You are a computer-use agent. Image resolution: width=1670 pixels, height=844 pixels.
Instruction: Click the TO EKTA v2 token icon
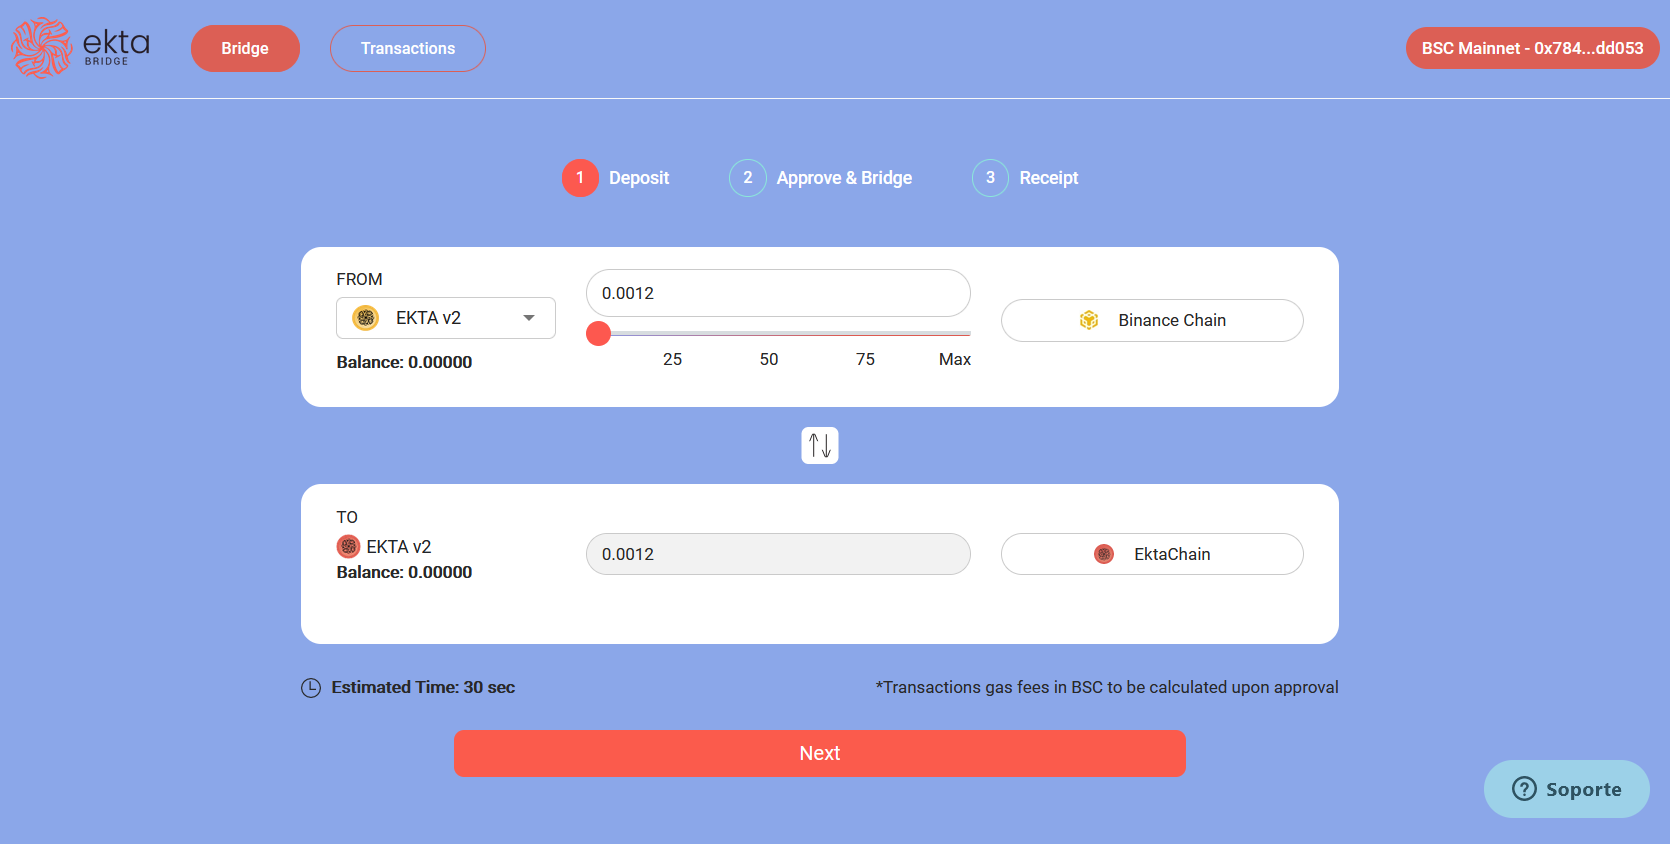(348, 546)
